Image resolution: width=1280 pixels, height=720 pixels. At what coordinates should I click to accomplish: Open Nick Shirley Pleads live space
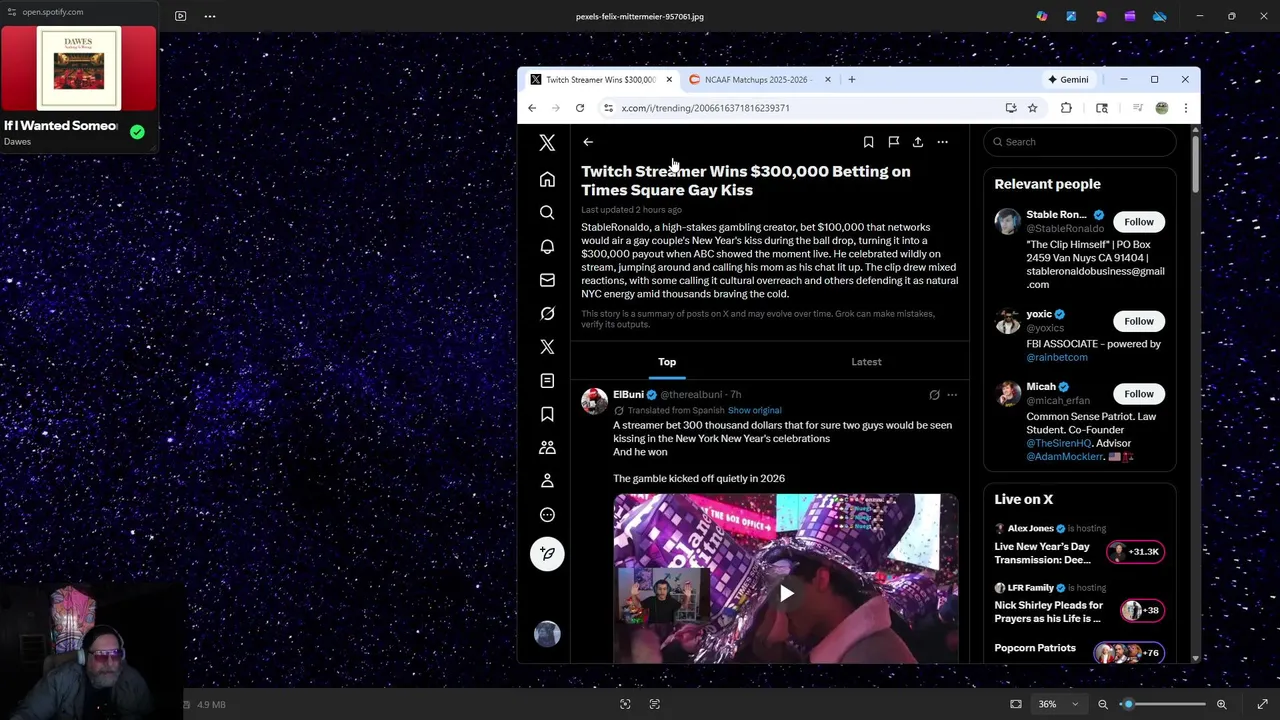1049,612
